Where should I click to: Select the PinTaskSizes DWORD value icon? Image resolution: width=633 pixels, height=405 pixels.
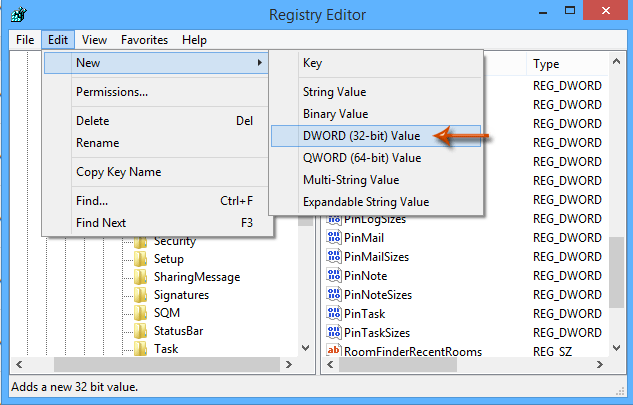(334, 332)
